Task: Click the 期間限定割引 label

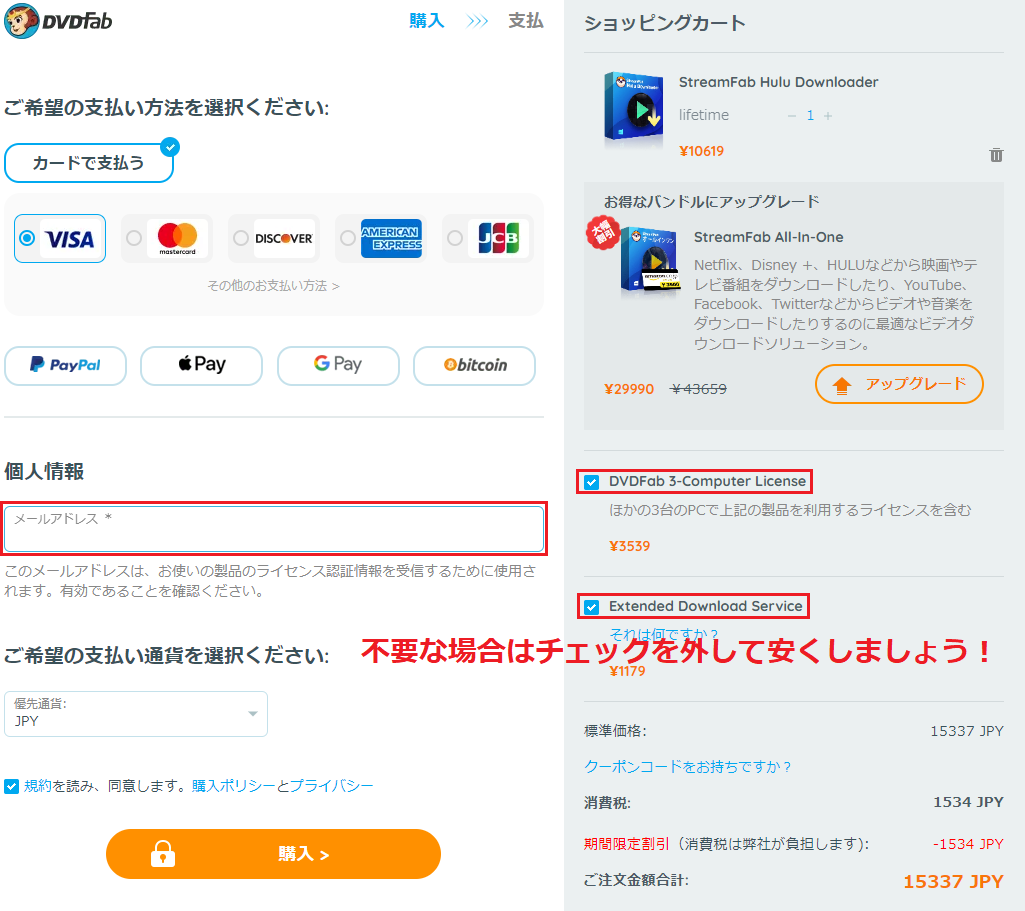Action: [626, 844]
